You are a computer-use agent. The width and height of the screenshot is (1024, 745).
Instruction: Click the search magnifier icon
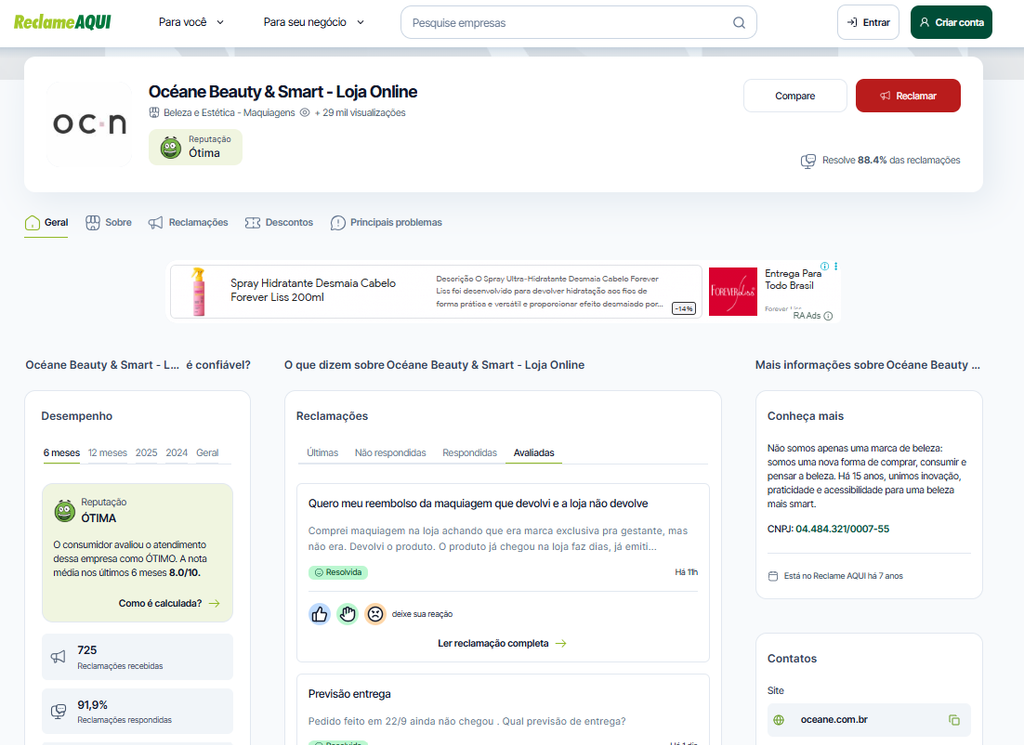pos(739,23)
